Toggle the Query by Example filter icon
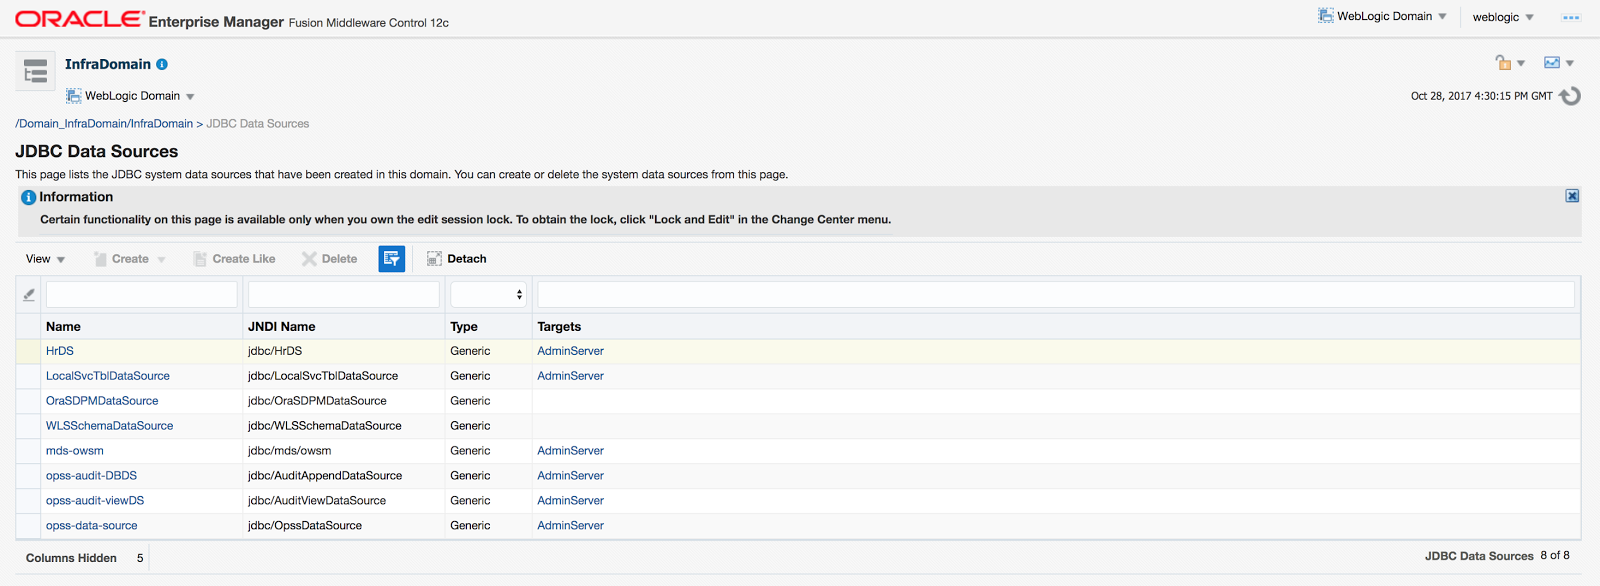Screen dimensions: 1600x586 click(391, 259)
